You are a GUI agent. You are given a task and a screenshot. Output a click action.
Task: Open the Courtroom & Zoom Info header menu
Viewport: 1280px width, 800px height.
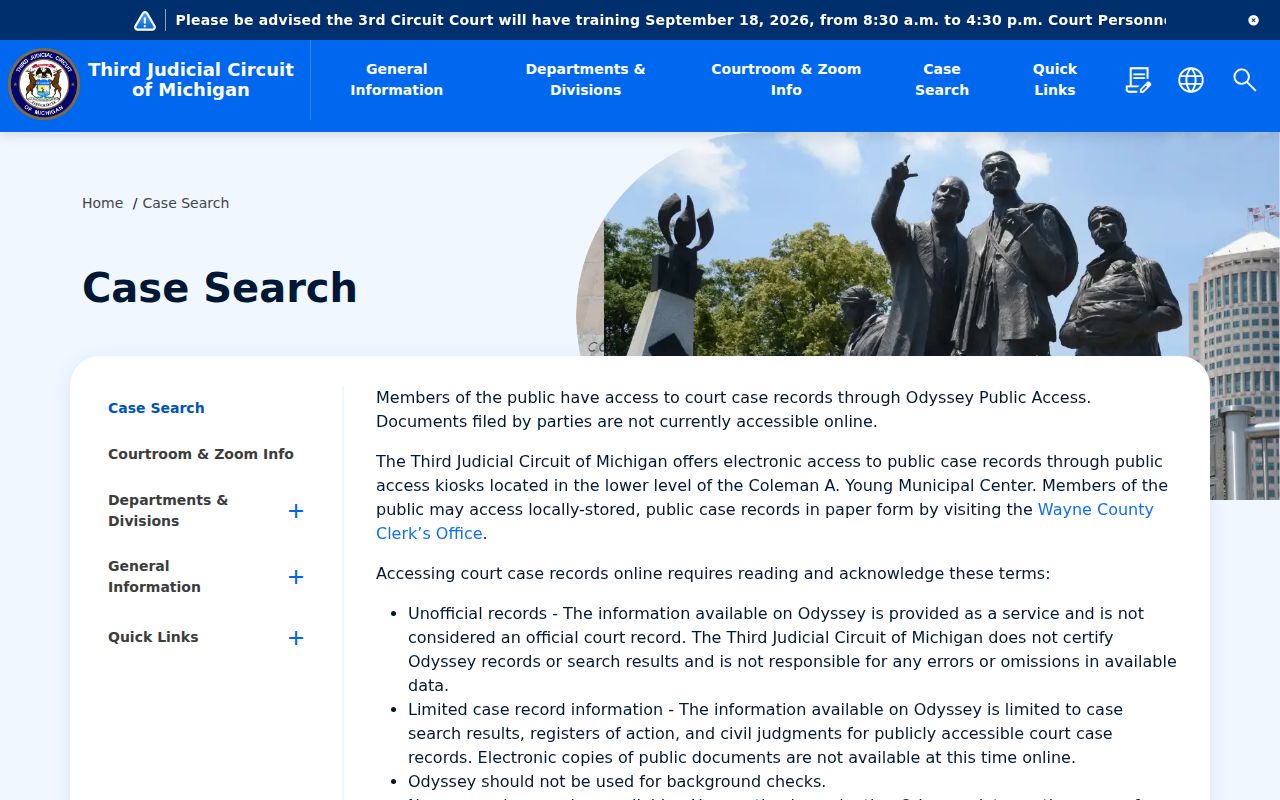click(786, 80)
